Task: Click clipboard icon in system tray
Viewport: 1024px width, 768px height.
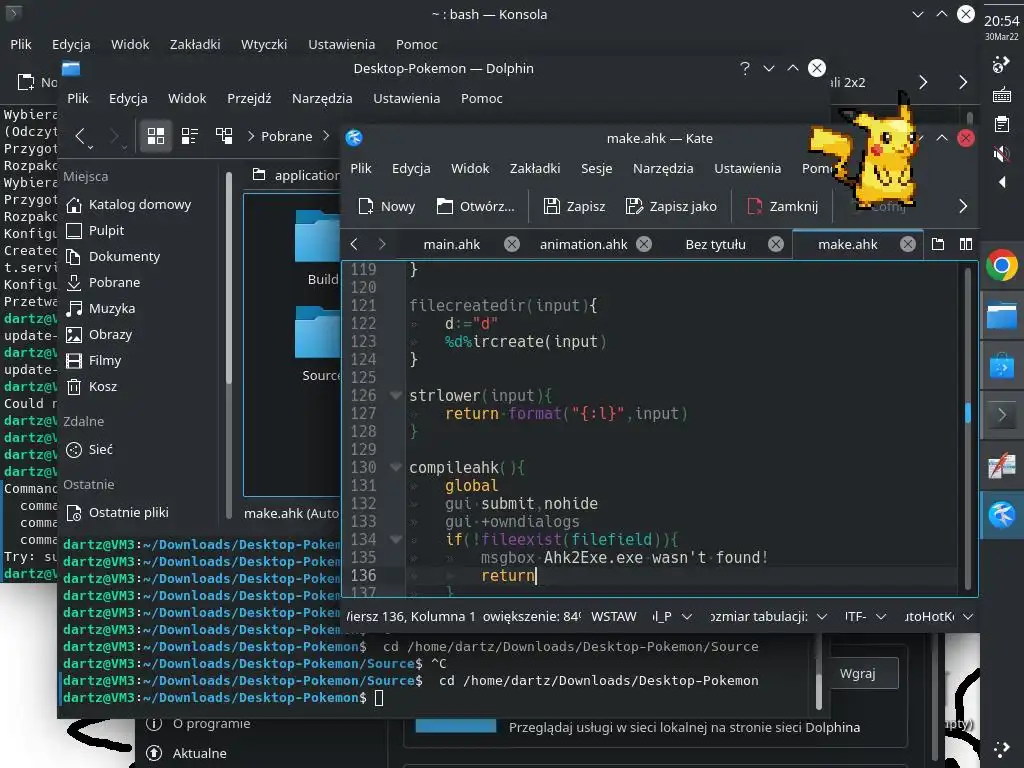Action: (1001, 124)
